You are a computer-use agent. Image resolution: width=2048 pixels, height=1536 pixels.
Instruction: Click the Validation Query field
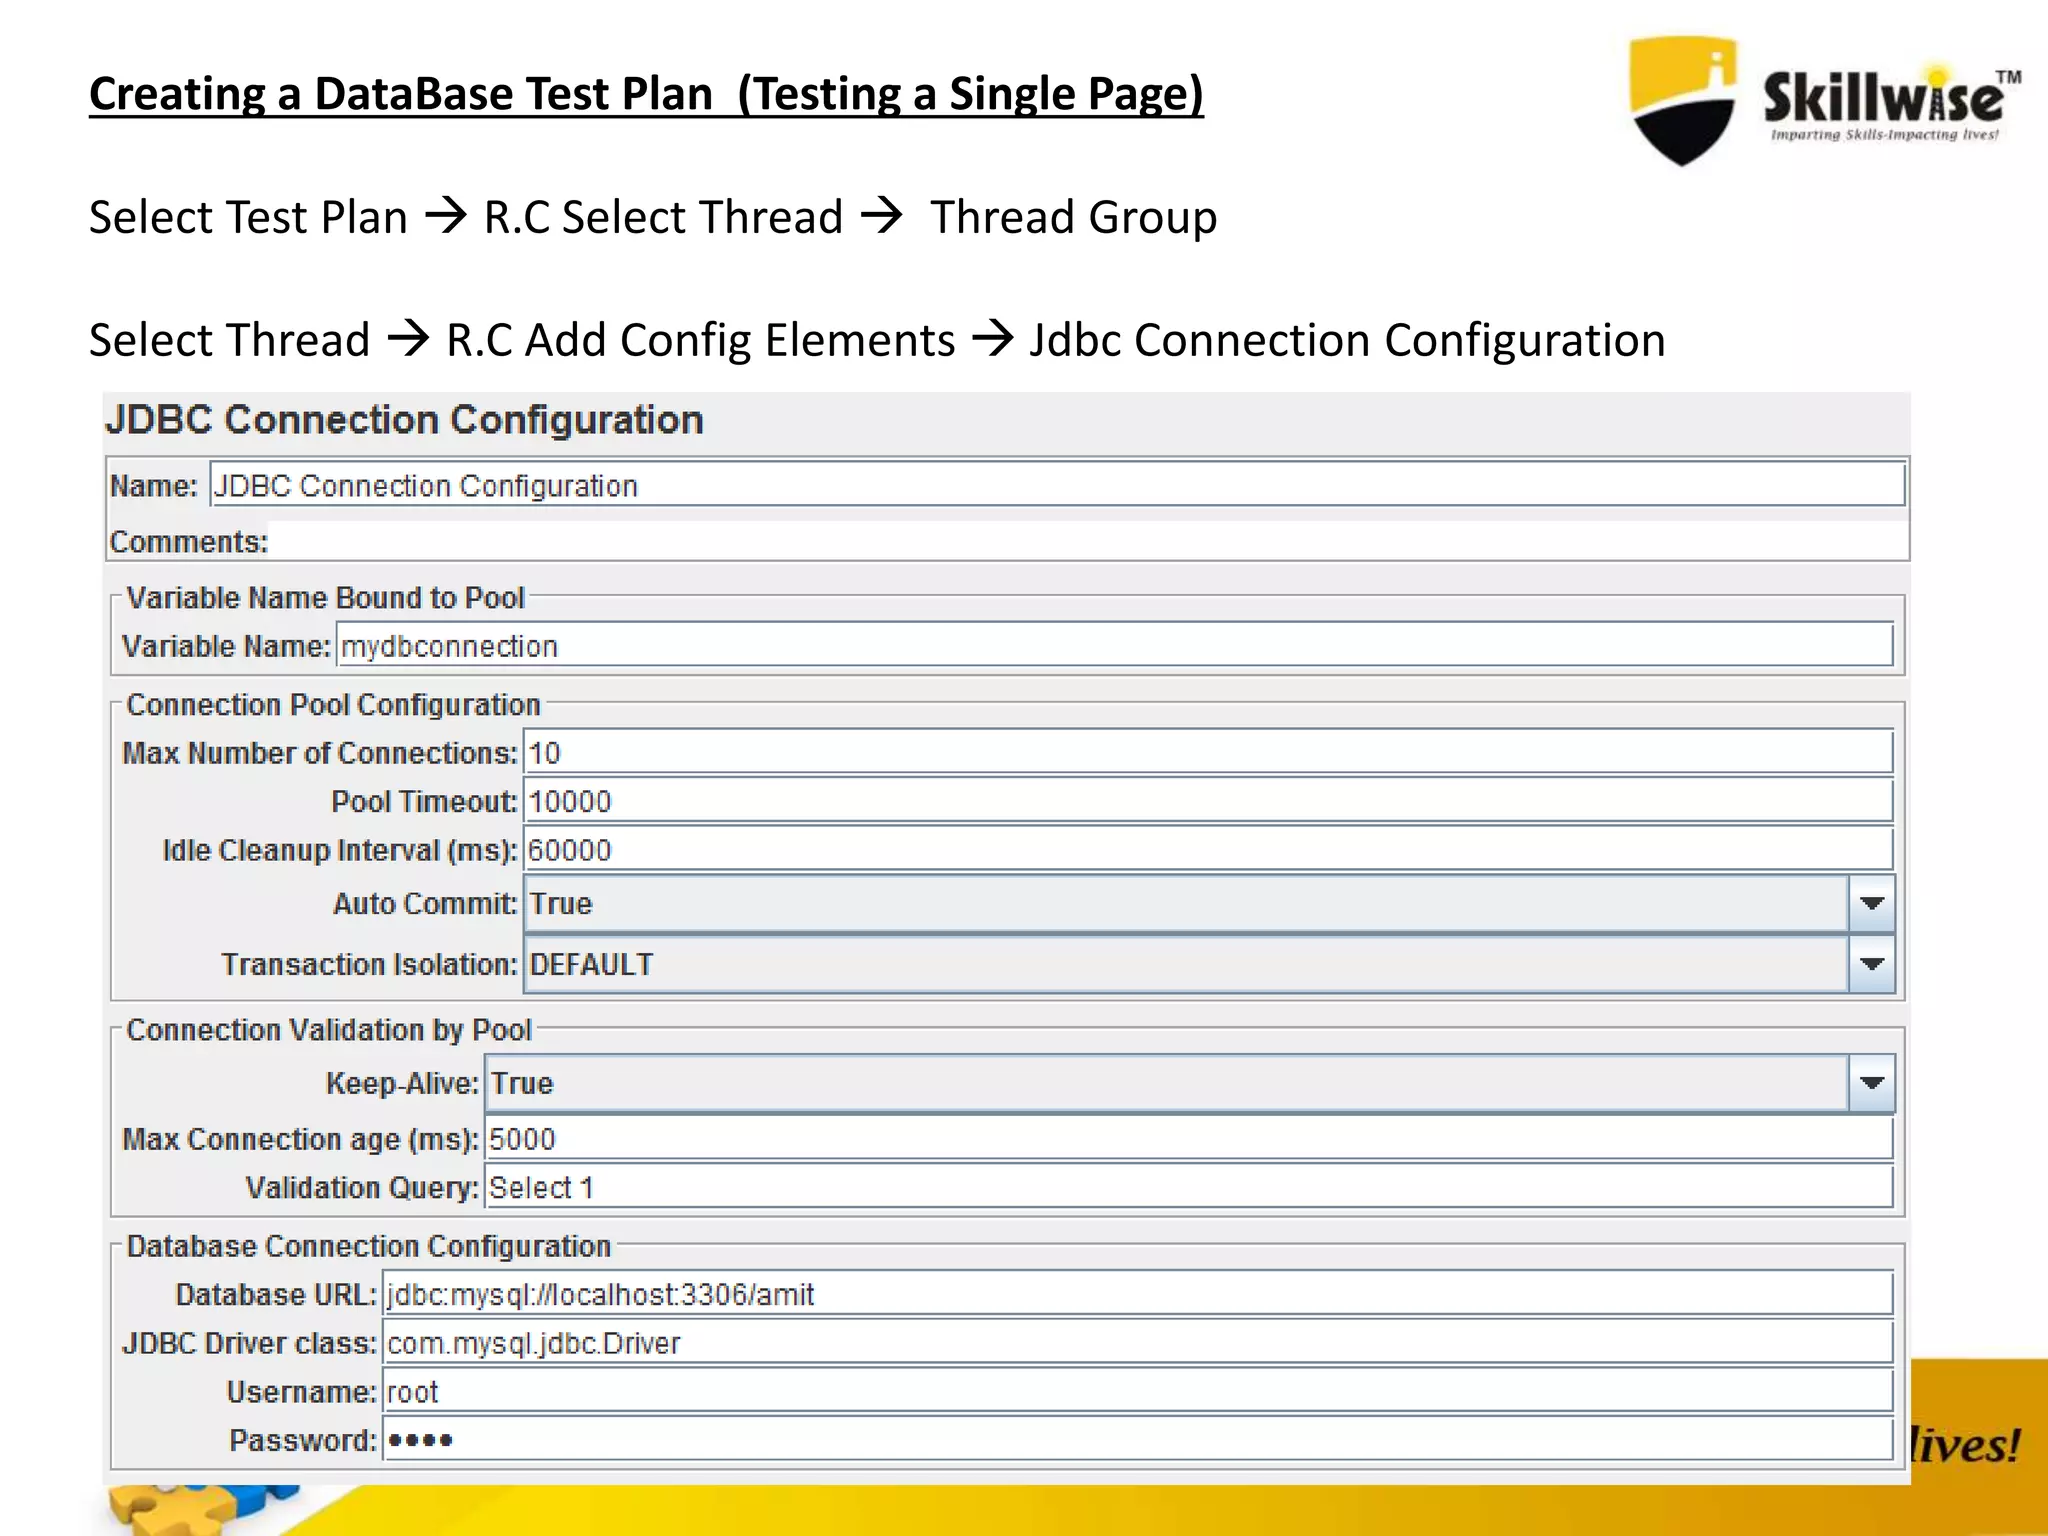coord(1189,1187)
